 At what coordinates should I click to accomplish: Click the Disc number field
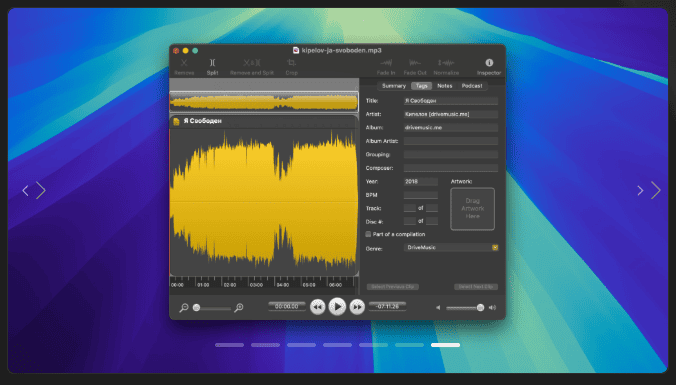tap(410, 221)
